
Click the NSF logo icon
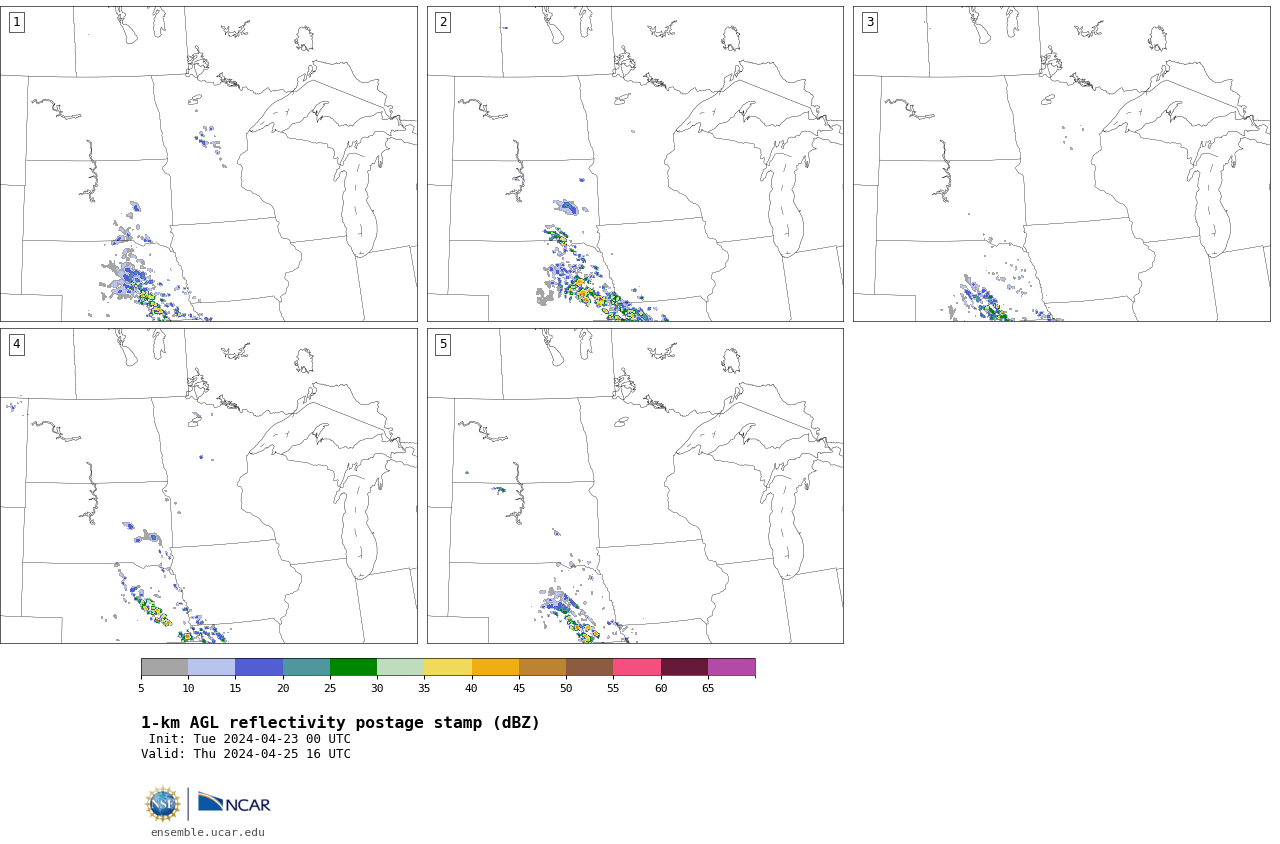pyautogui.click(x=162, y=804)
